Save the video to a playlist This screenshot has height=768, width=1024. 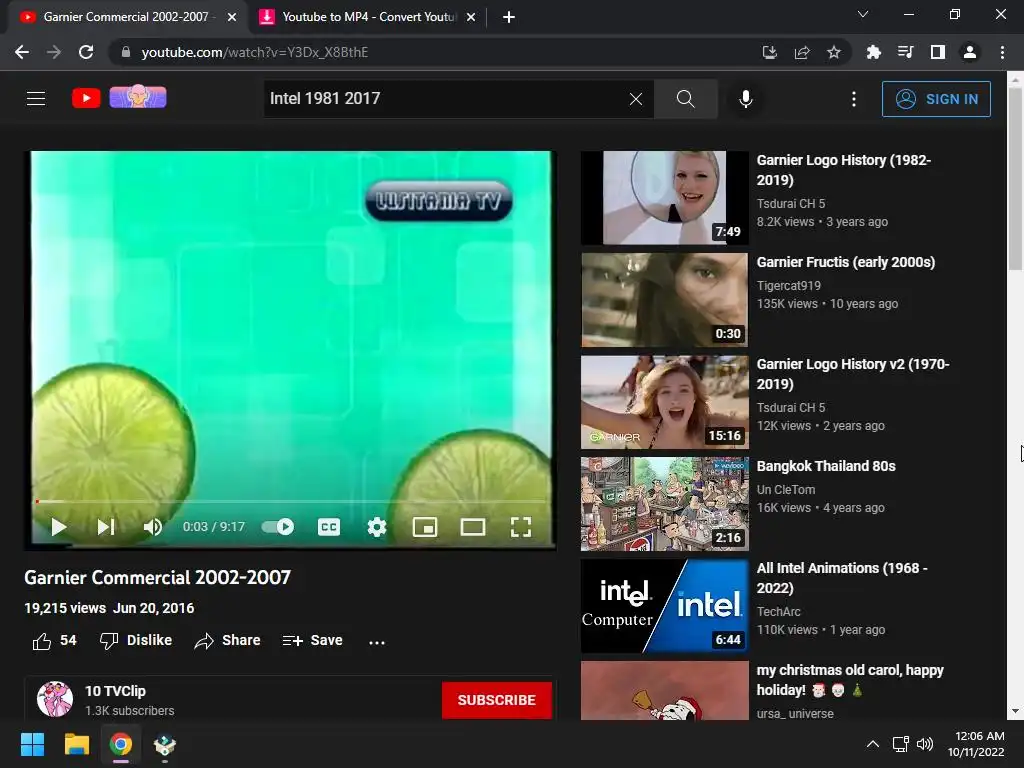coord(312,641)
